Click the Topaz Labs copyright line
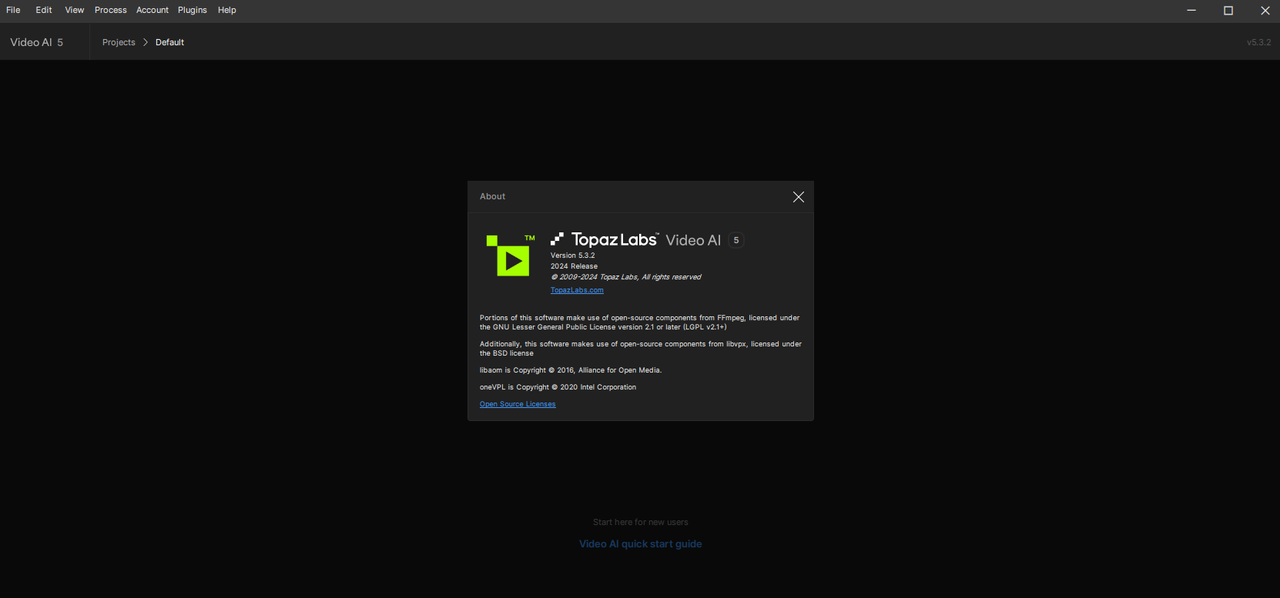This screenshot has height=598, width=1280. (625, 277)
